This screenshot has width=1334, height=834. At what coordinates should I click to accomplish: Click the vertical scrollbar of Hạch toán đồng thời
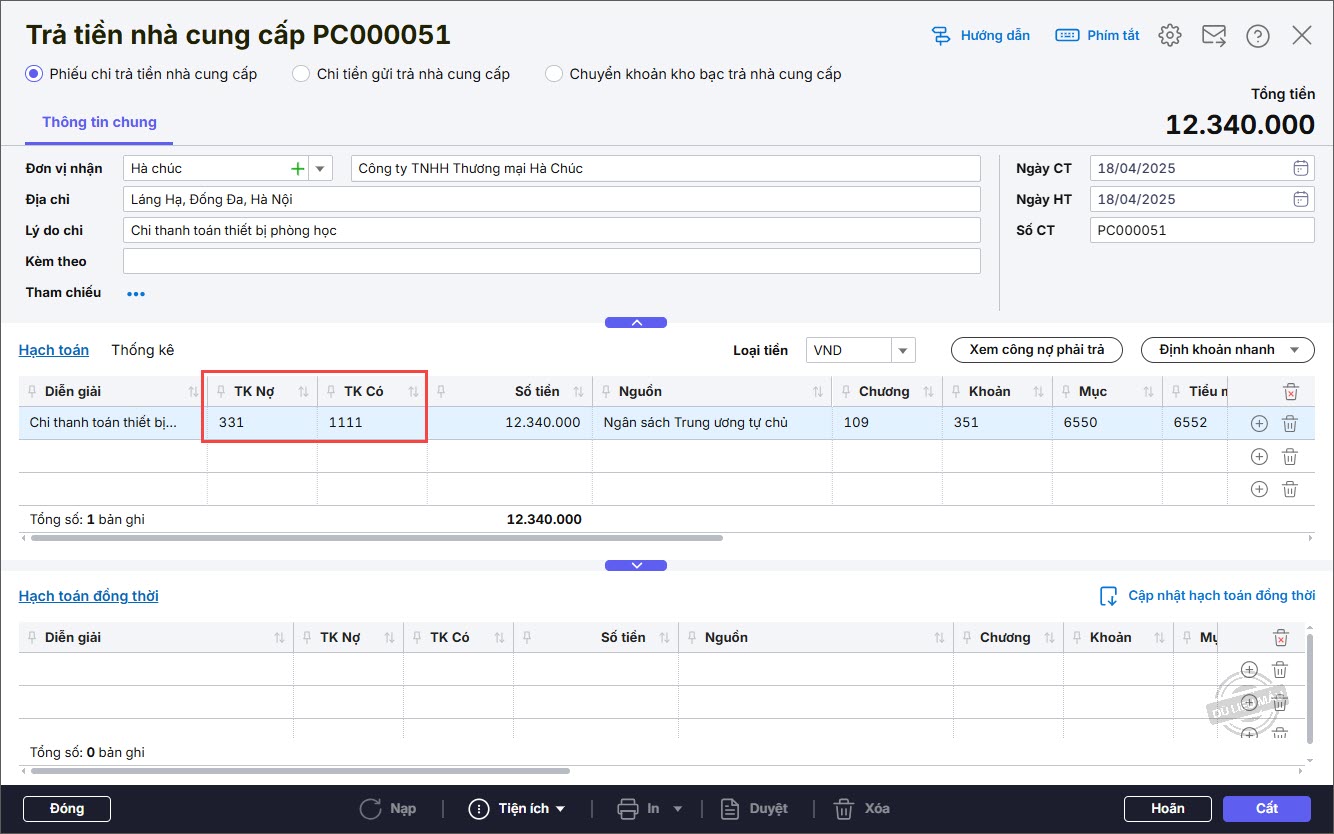(1311, 687)
